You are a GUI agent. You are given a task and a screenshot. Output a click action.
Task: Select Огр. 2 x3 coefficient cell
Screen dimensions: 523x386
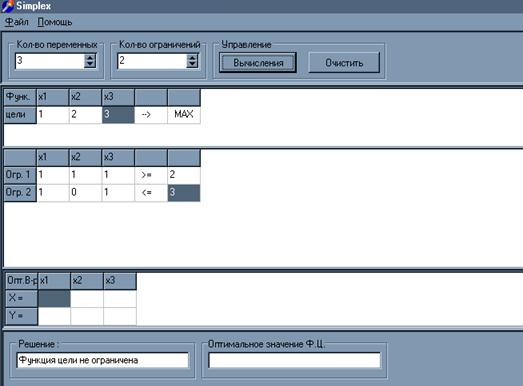(x=118, y=193)
